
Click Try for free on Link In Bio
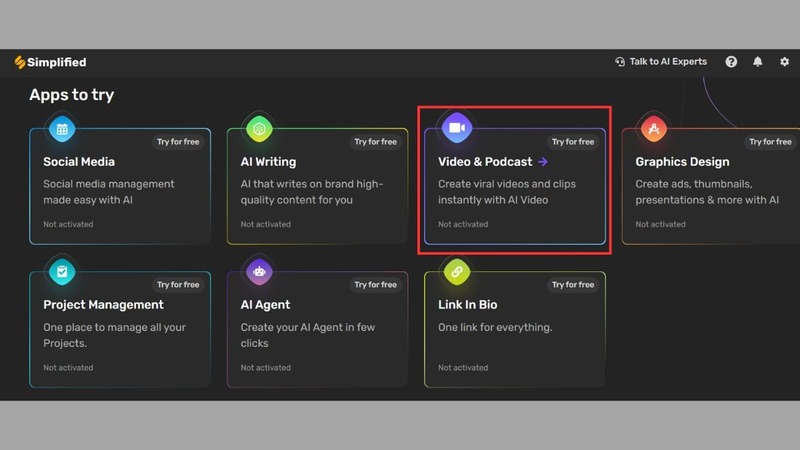573,285
